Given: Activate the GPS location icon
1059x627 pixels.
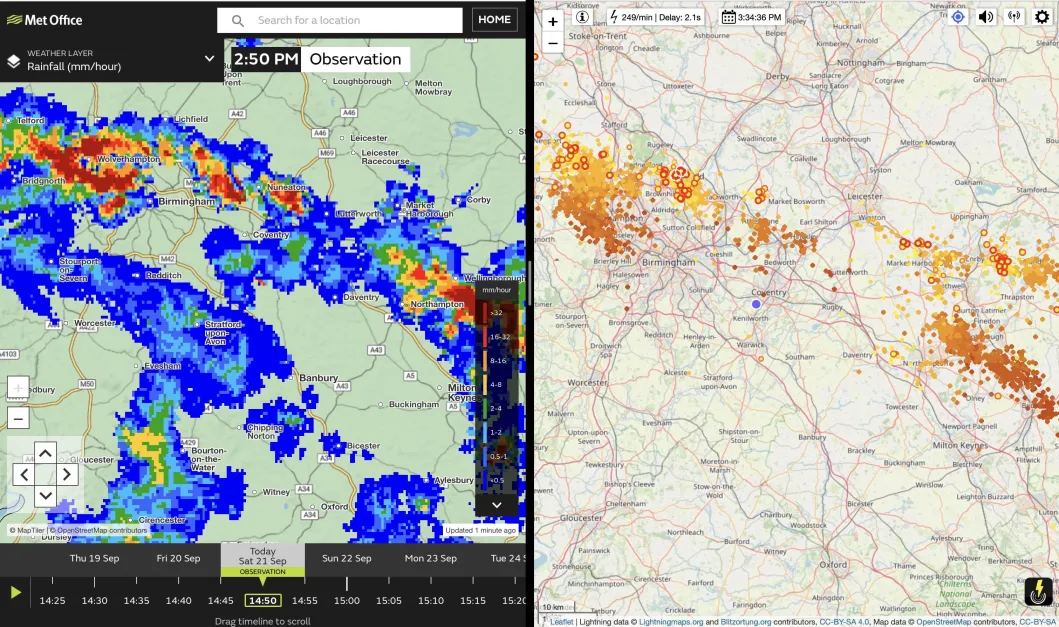Looking at the screenshot, I should click(x=957, y=16).
